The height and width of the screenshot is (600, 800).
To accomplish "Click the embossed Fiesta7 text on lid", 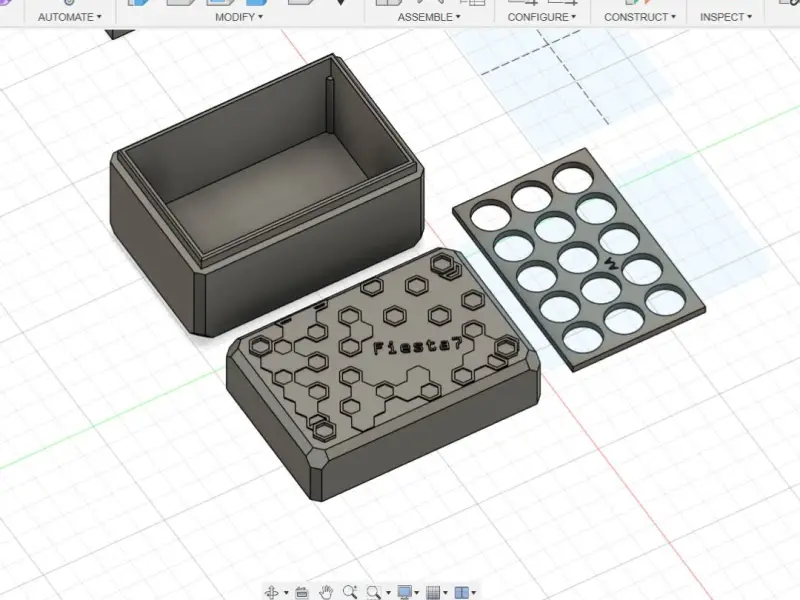I will [x=418, y=346].
